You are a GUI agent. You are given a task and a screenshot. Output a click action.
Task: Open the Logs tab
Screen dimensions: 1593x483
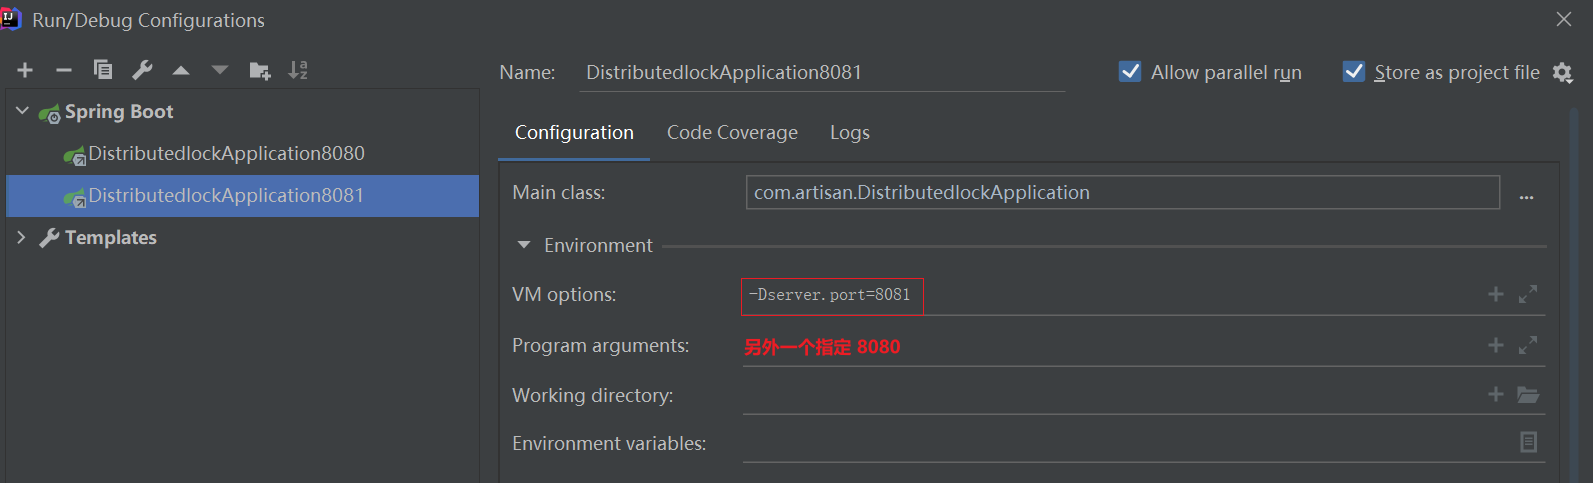[850, 133]
